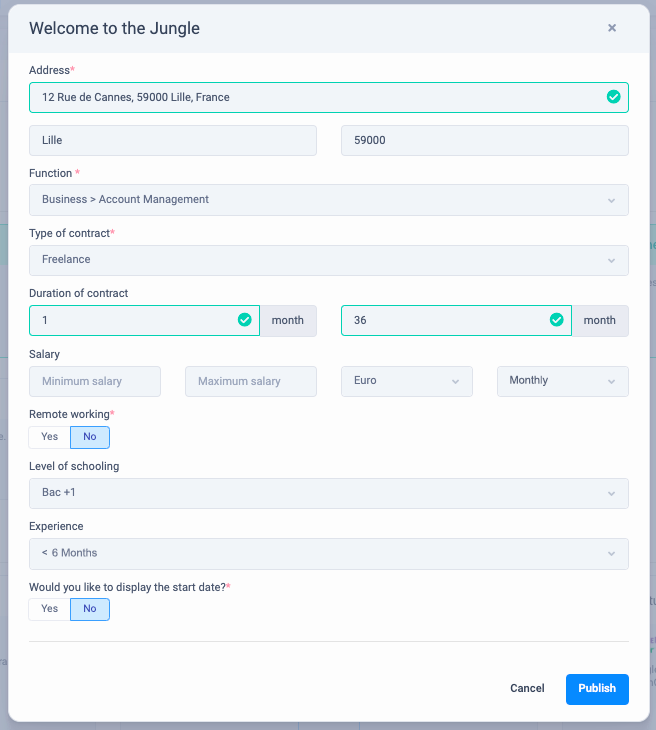Expand the Experience dropdown
This screenshot has width=656, height=730.
point(328,553)
